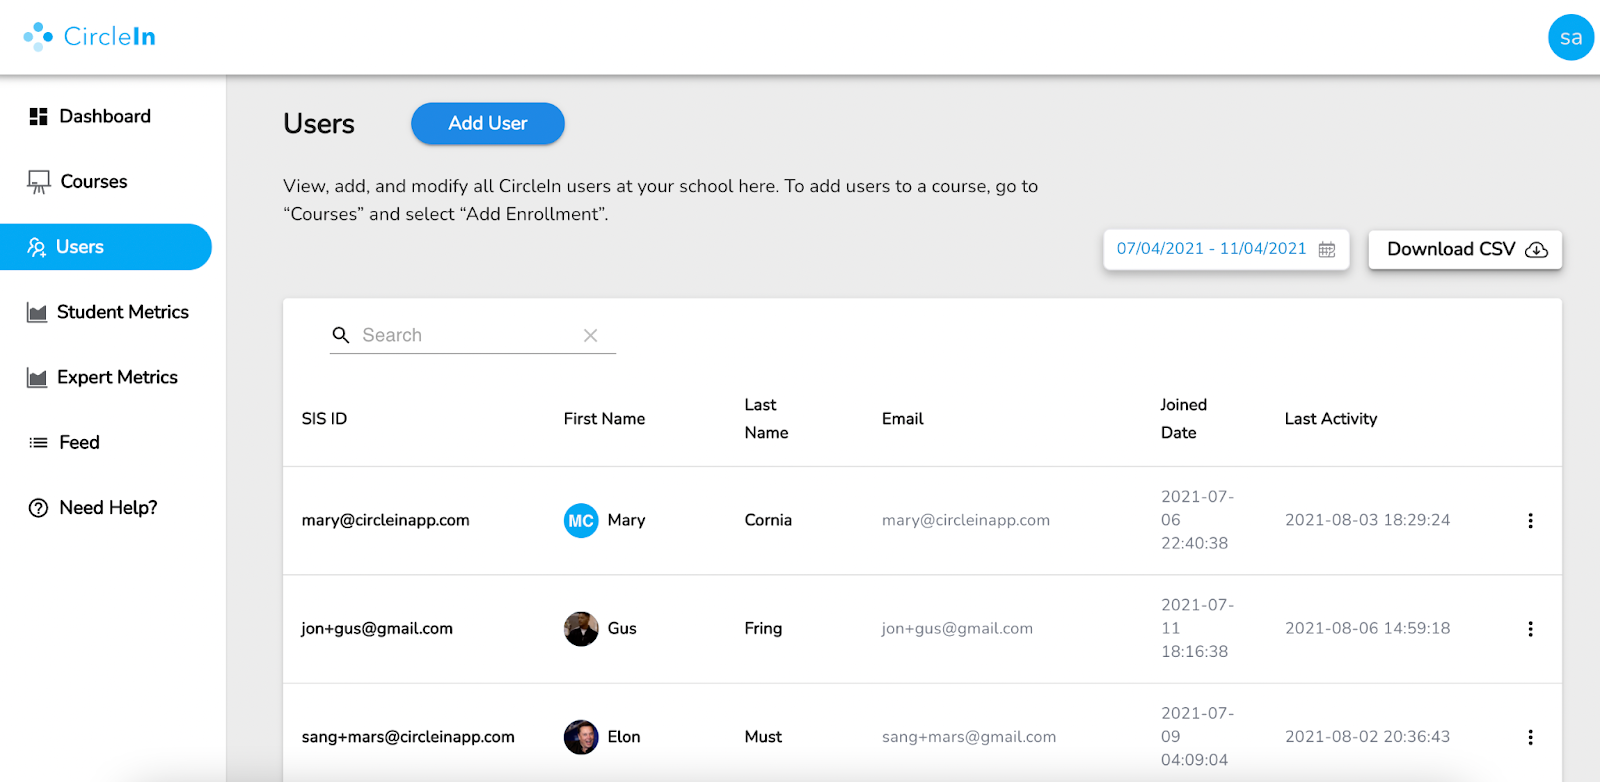The image size is (1600, 782).
Task: Click the first name Gus
Action: [x=622, y=629]
